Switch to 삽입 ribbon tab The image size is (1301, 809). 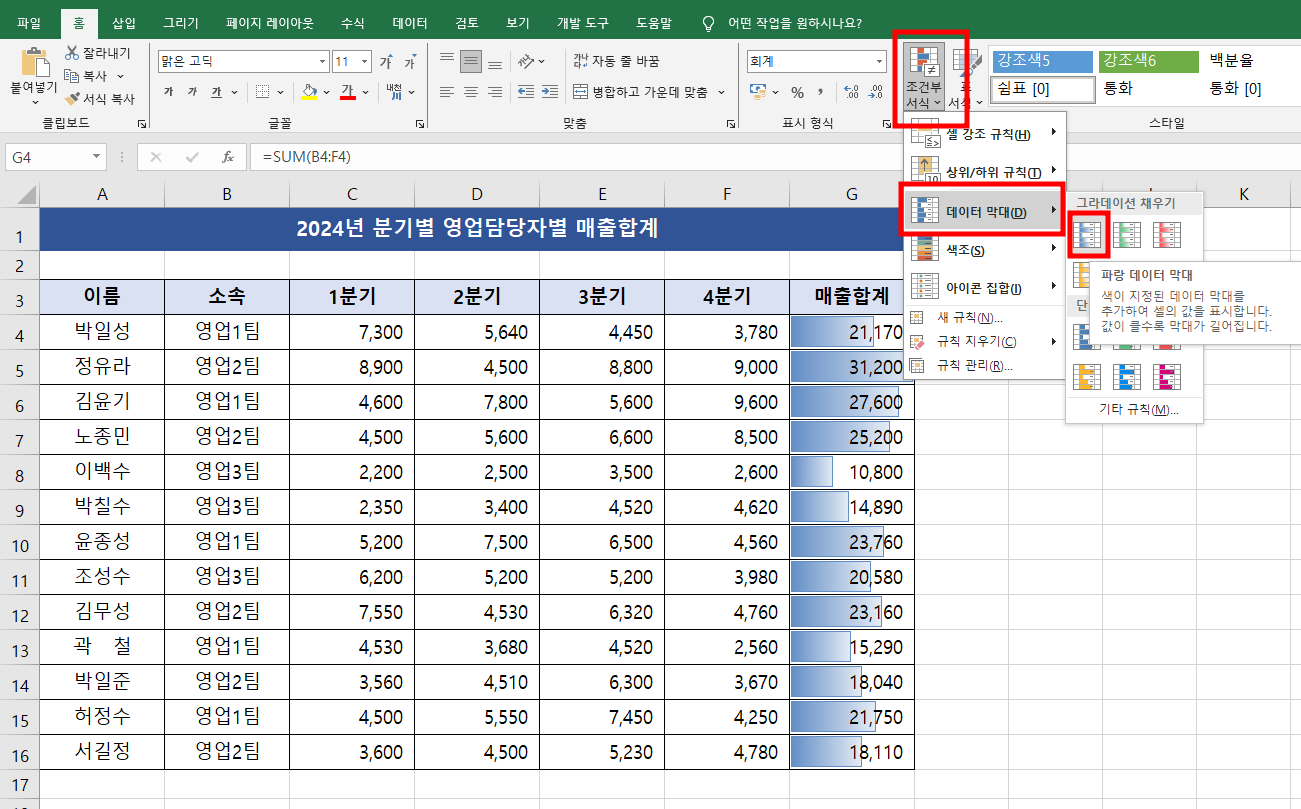click(124, 22)
